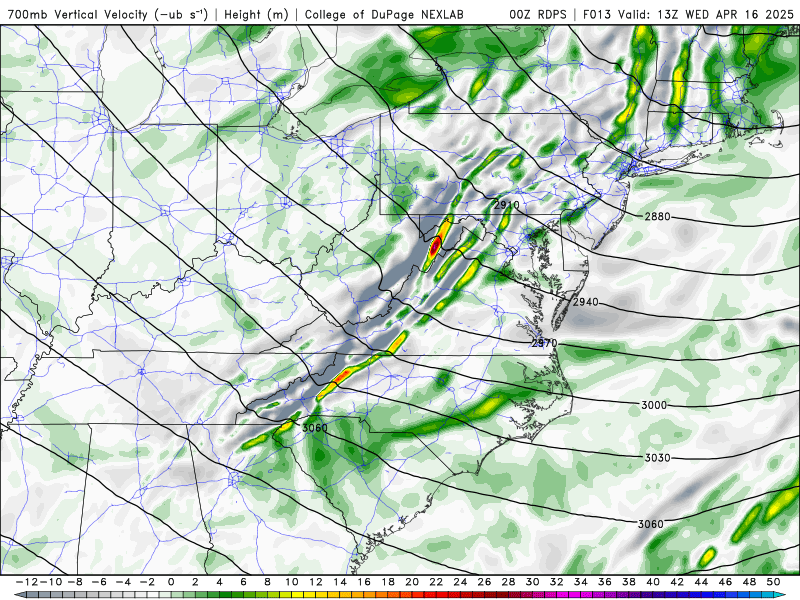Click the 14 color scale label
Image resolution: width=800 pixels, height=600 pixels.
coord(340,582)
